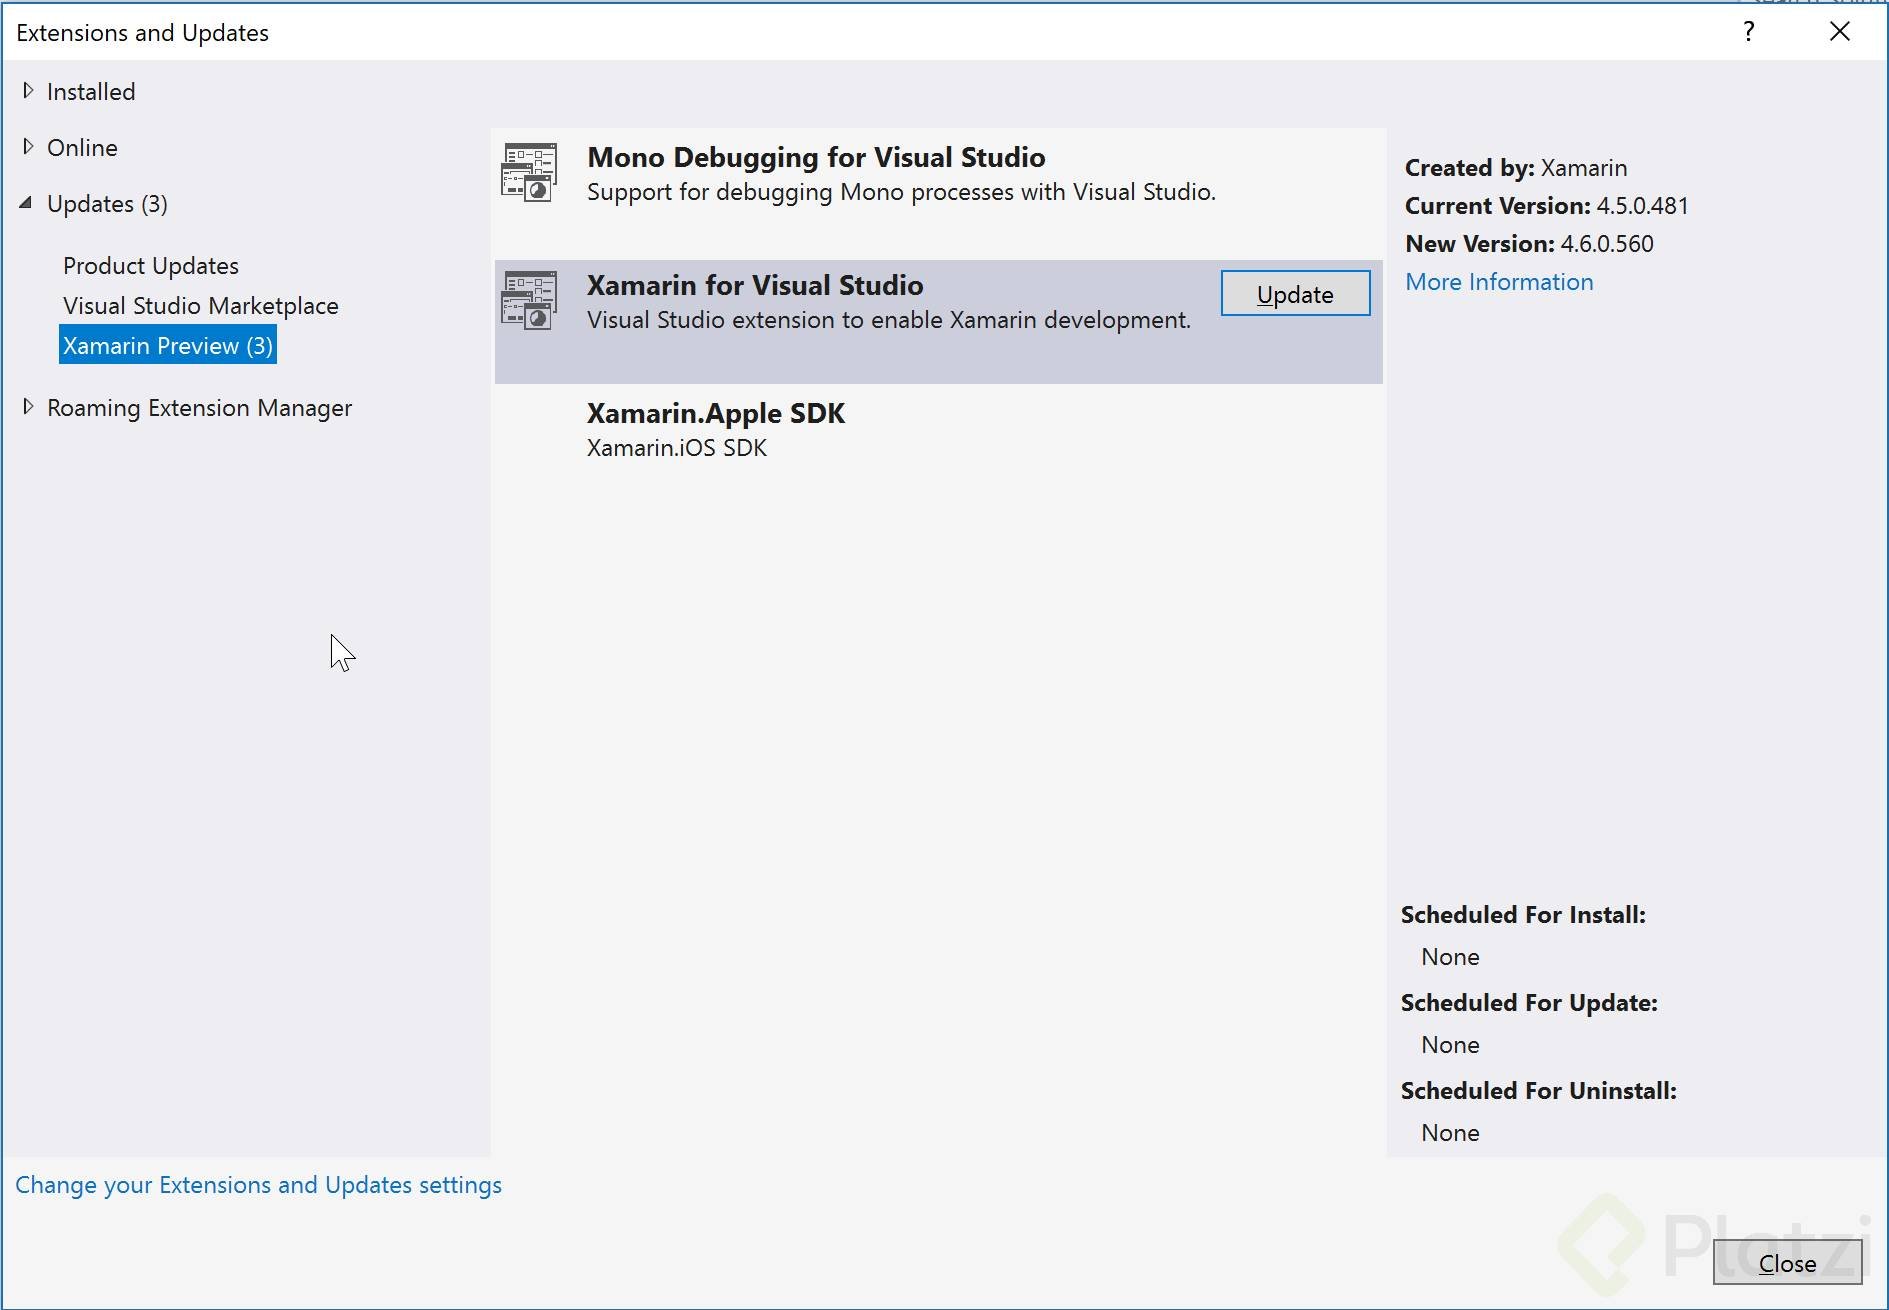This screenshot has width=1889, height=1310.
Task: Select Updates (3) in the sidebar
Action: click(x=106, y=203)
